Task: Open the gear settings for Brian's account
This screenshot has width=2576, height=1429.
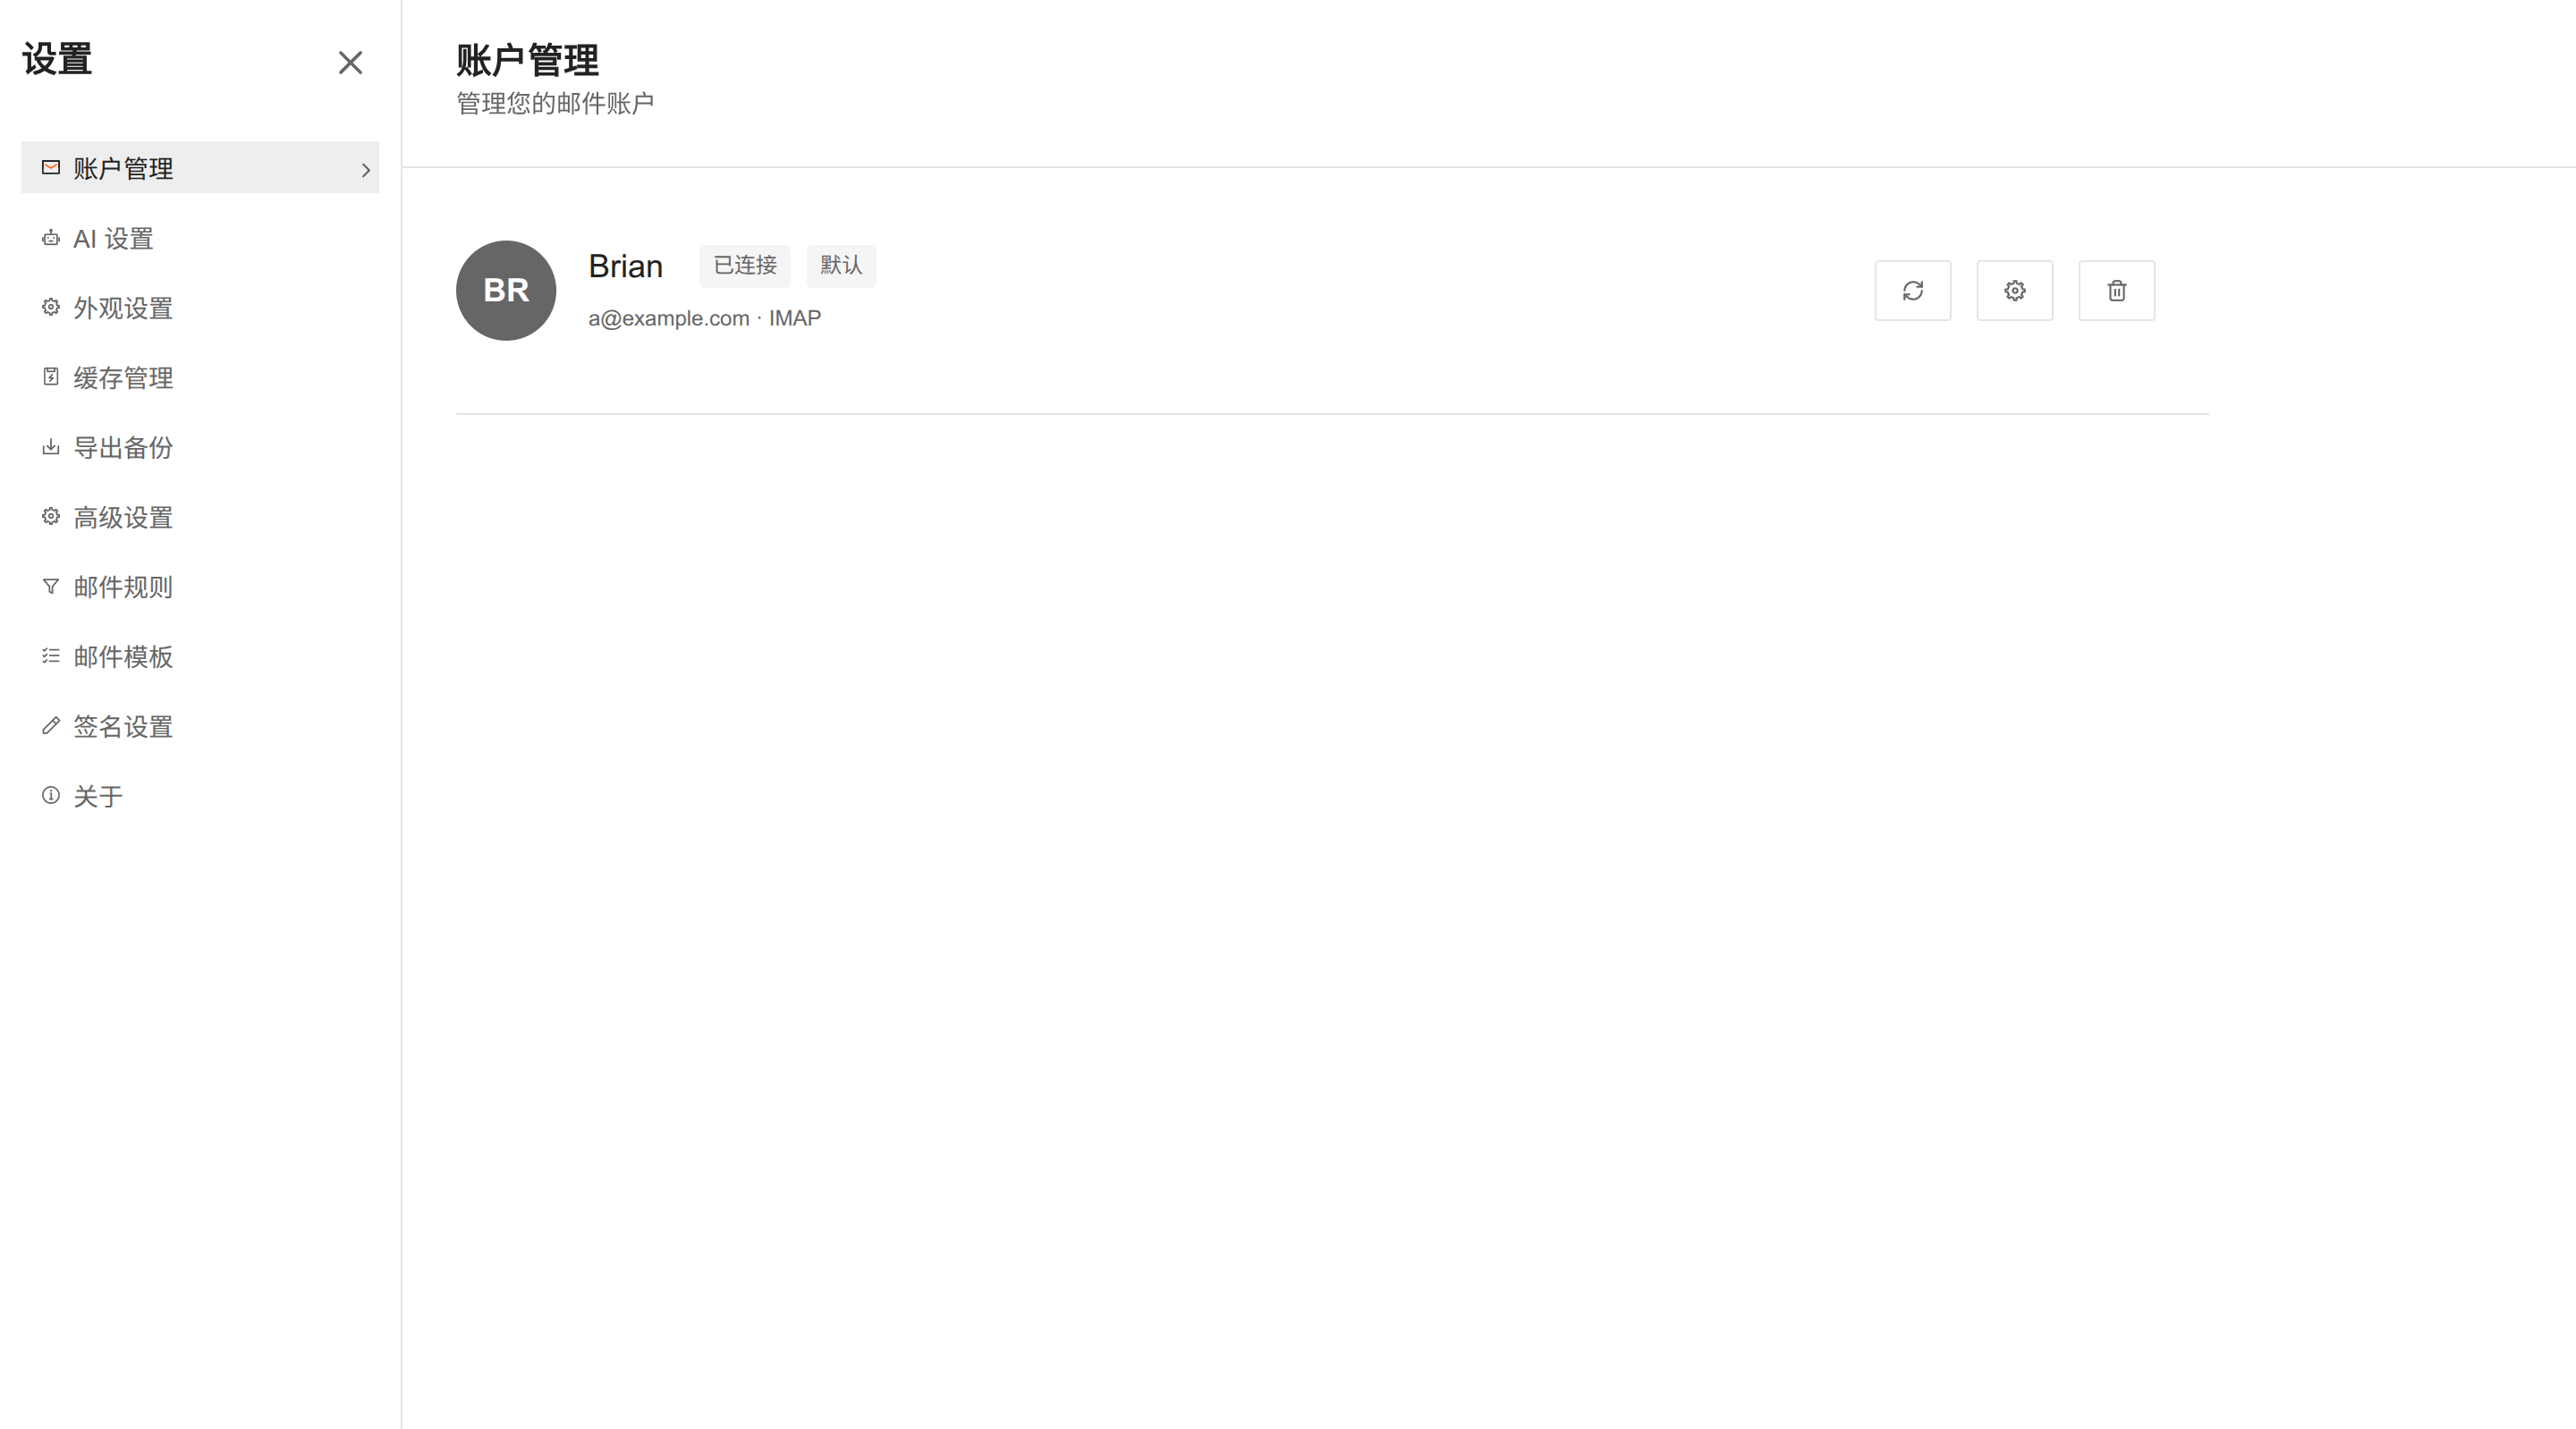Action: click(x=2014, y=290)
